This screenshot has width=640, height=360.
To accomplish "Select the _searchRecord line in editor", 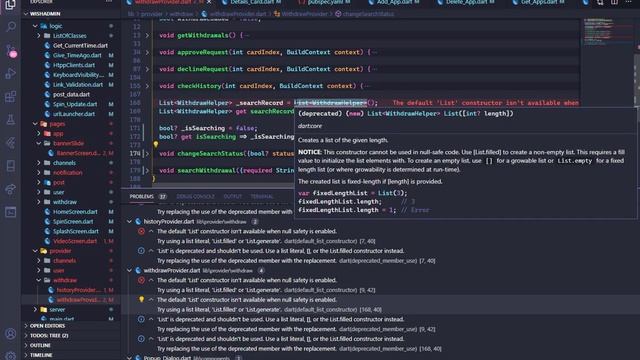I will [x=268, y=103].
